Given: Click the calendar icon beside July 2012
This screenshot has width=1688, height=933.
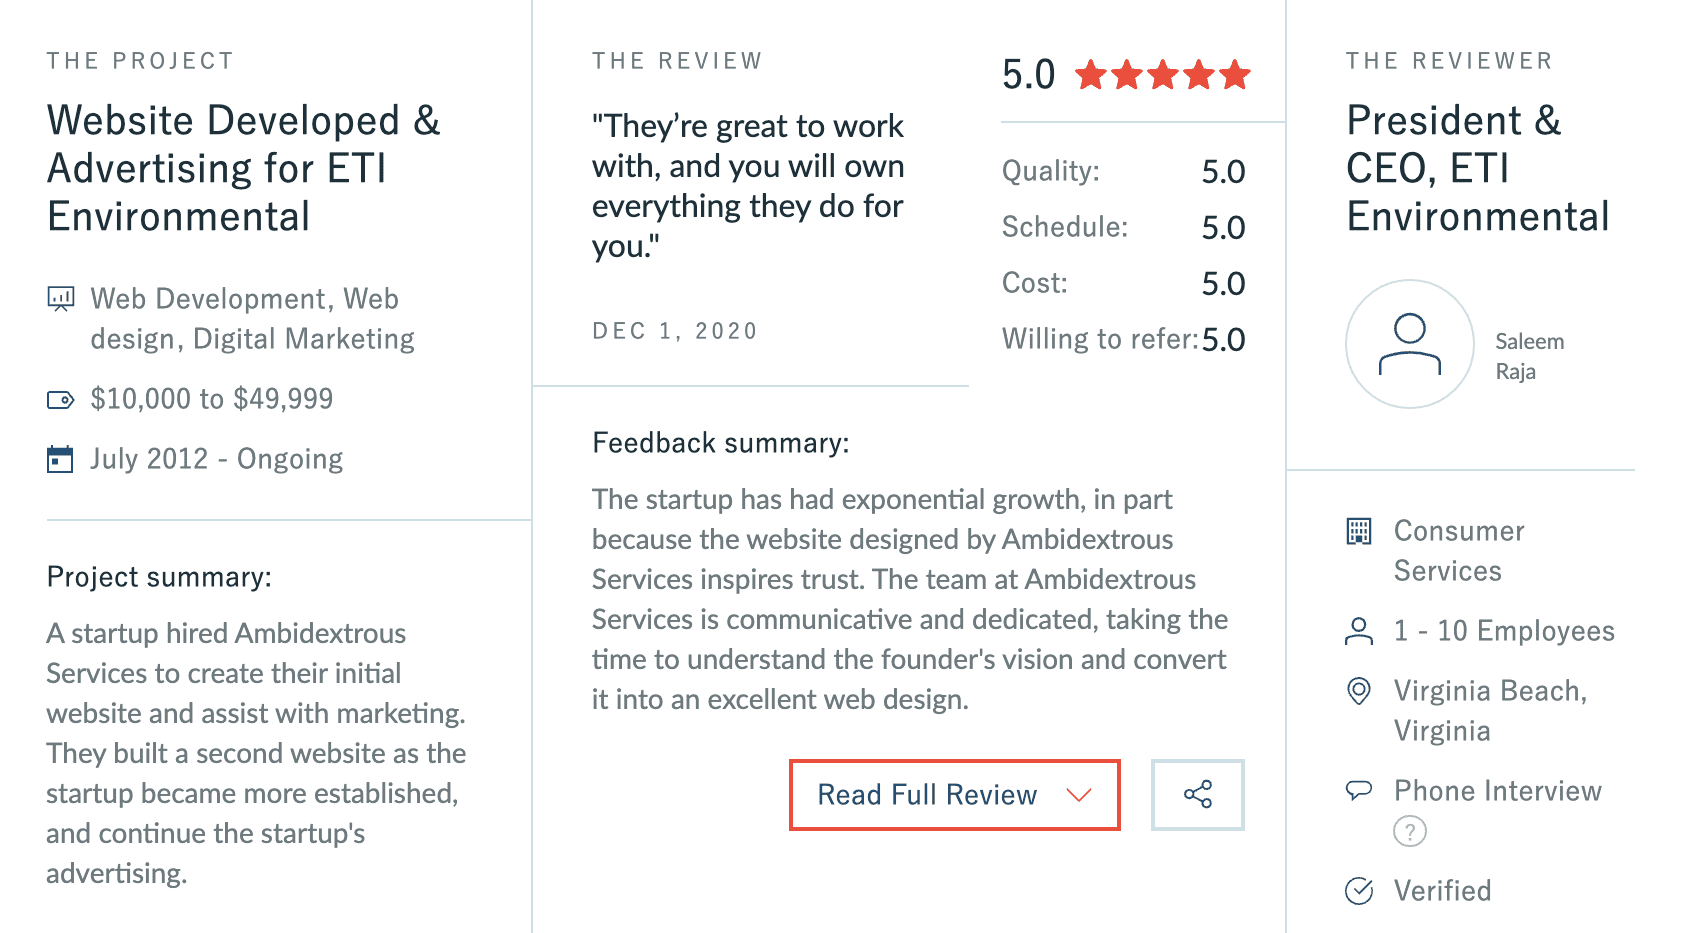Looking at the screenshot, I should pyautogui.click(x=61, y=459).
